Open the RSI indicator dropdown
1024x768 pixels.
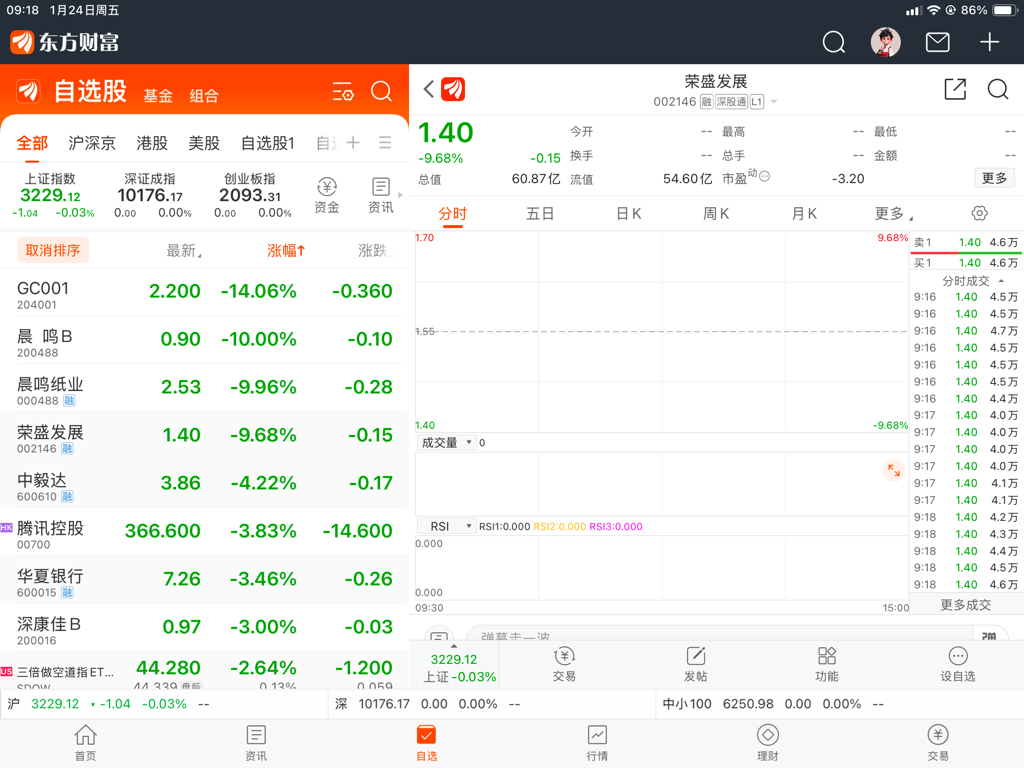tap(447, 526)
